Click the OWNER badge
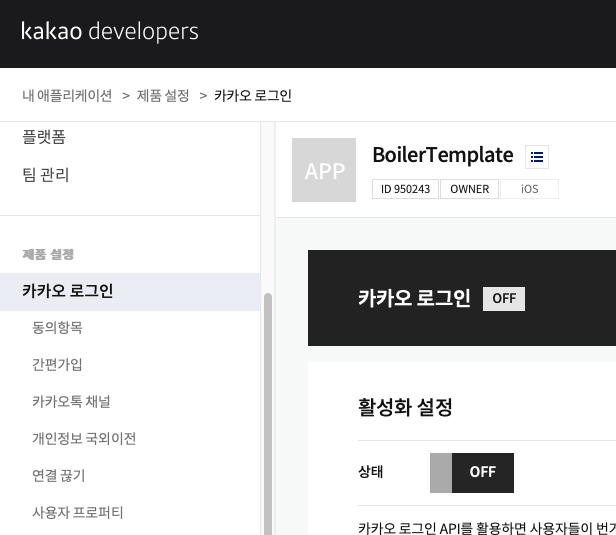The image size is (616, 535). (x=469, y=189)
